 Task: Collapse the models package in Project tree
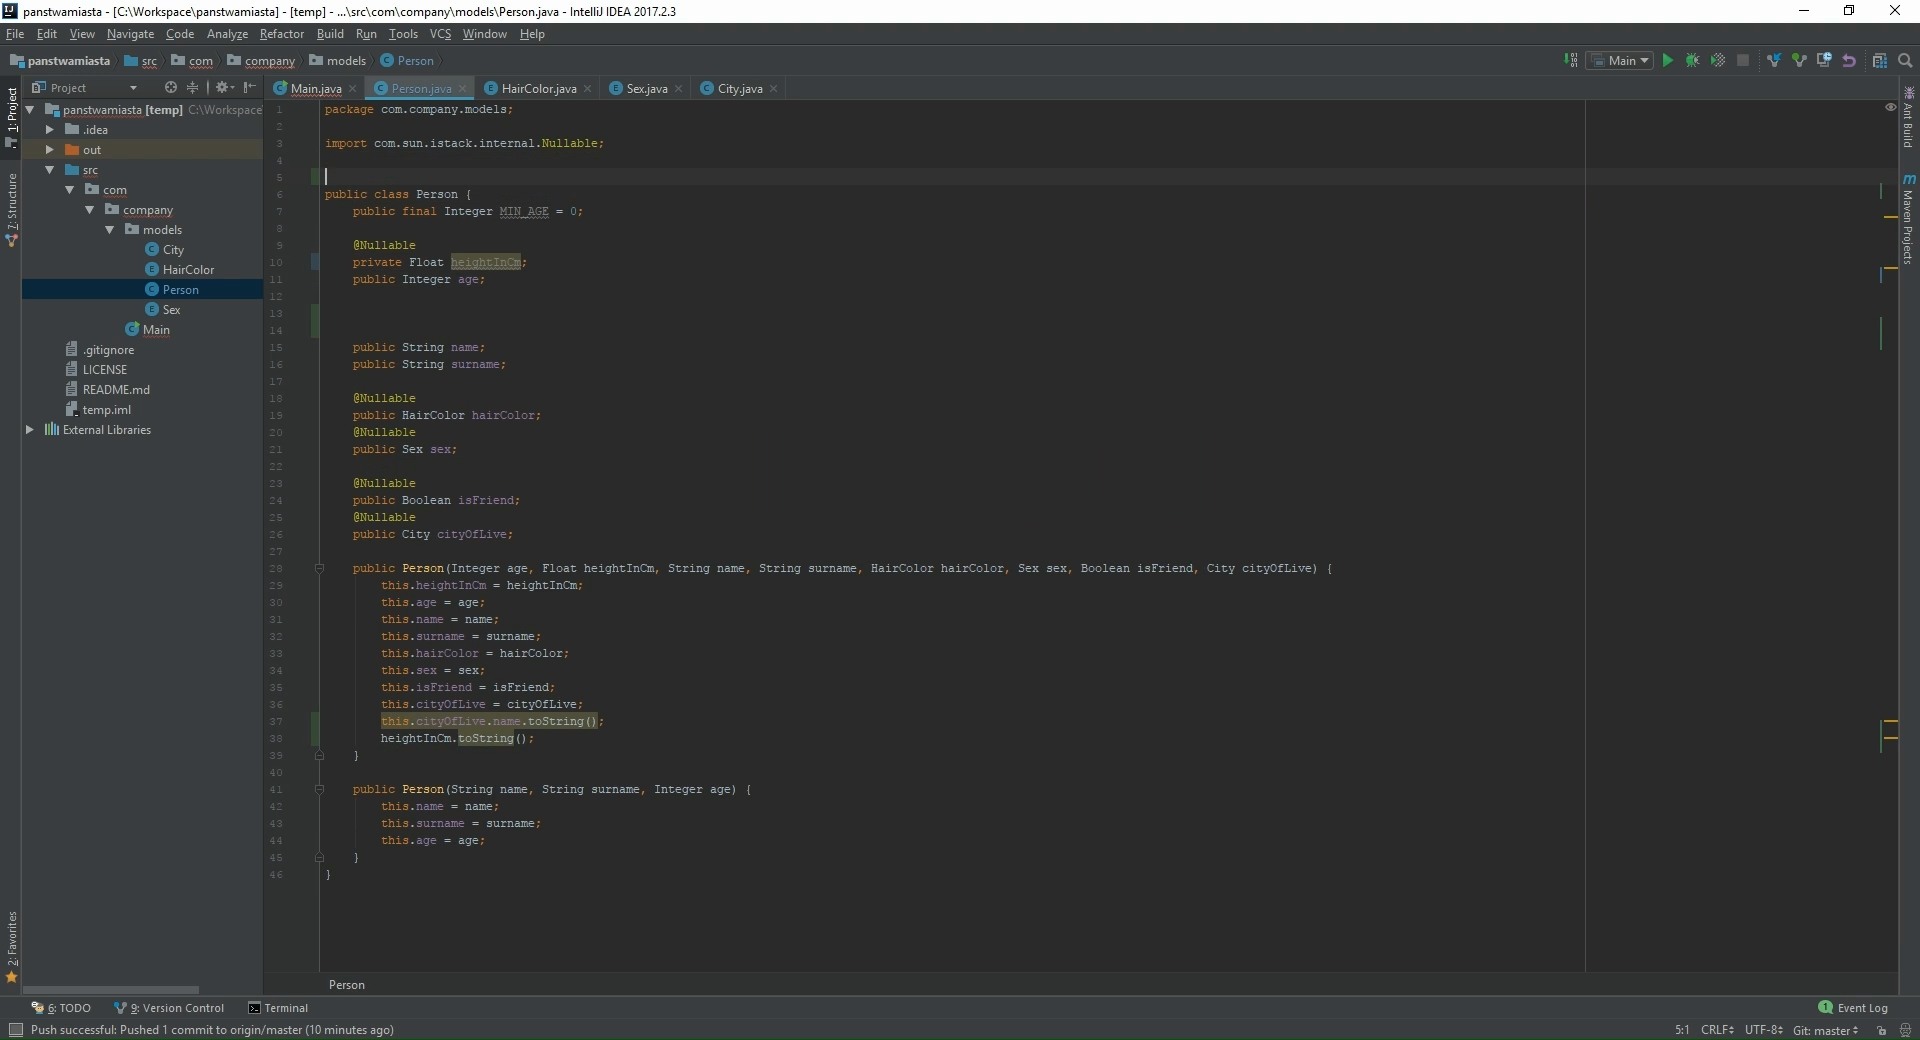pyautogui.click(x=109, y=230)
